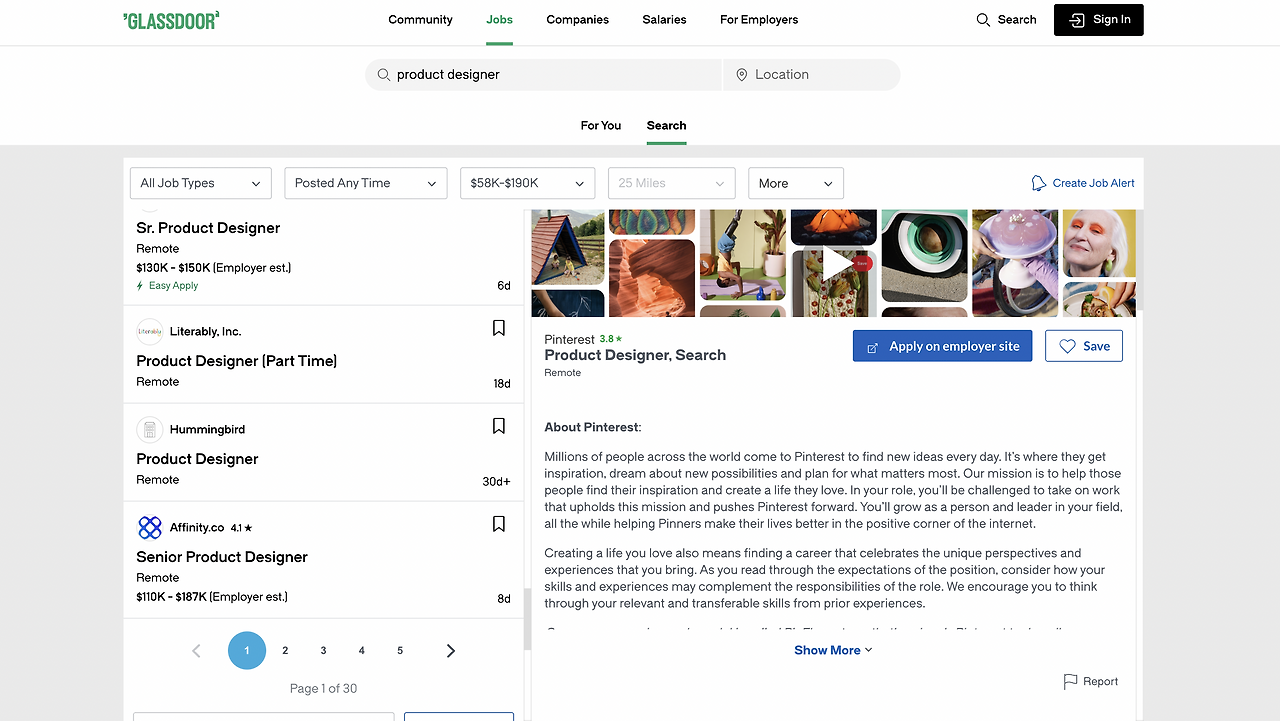1280x721 pixels.
Task: Click the Literably, Inc. company name
Action: (205, 332)
